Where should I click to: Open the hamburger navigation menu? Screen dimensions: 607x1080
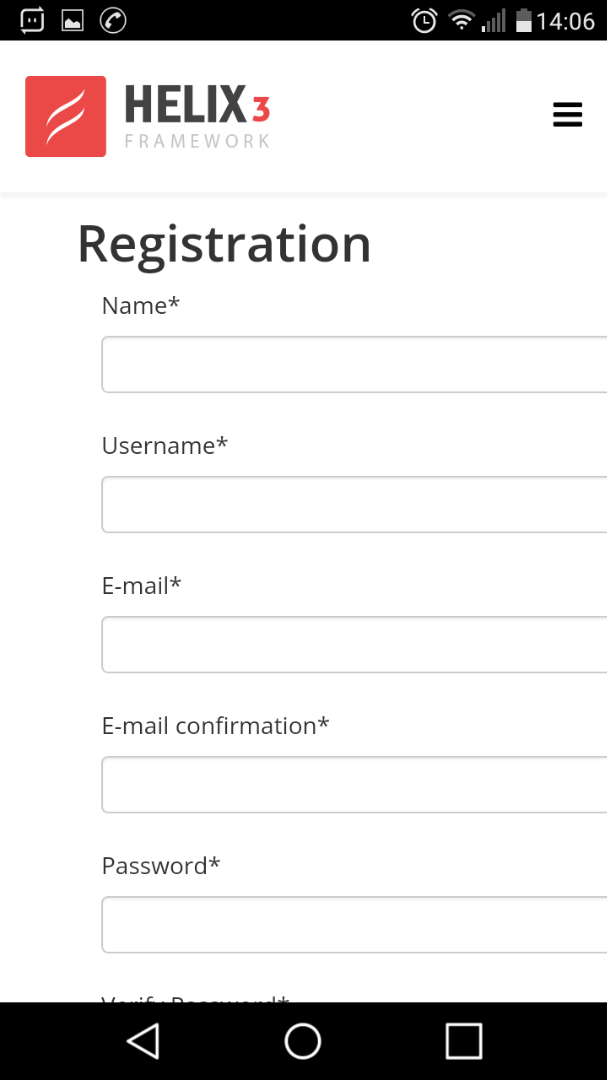coord(567,115)
